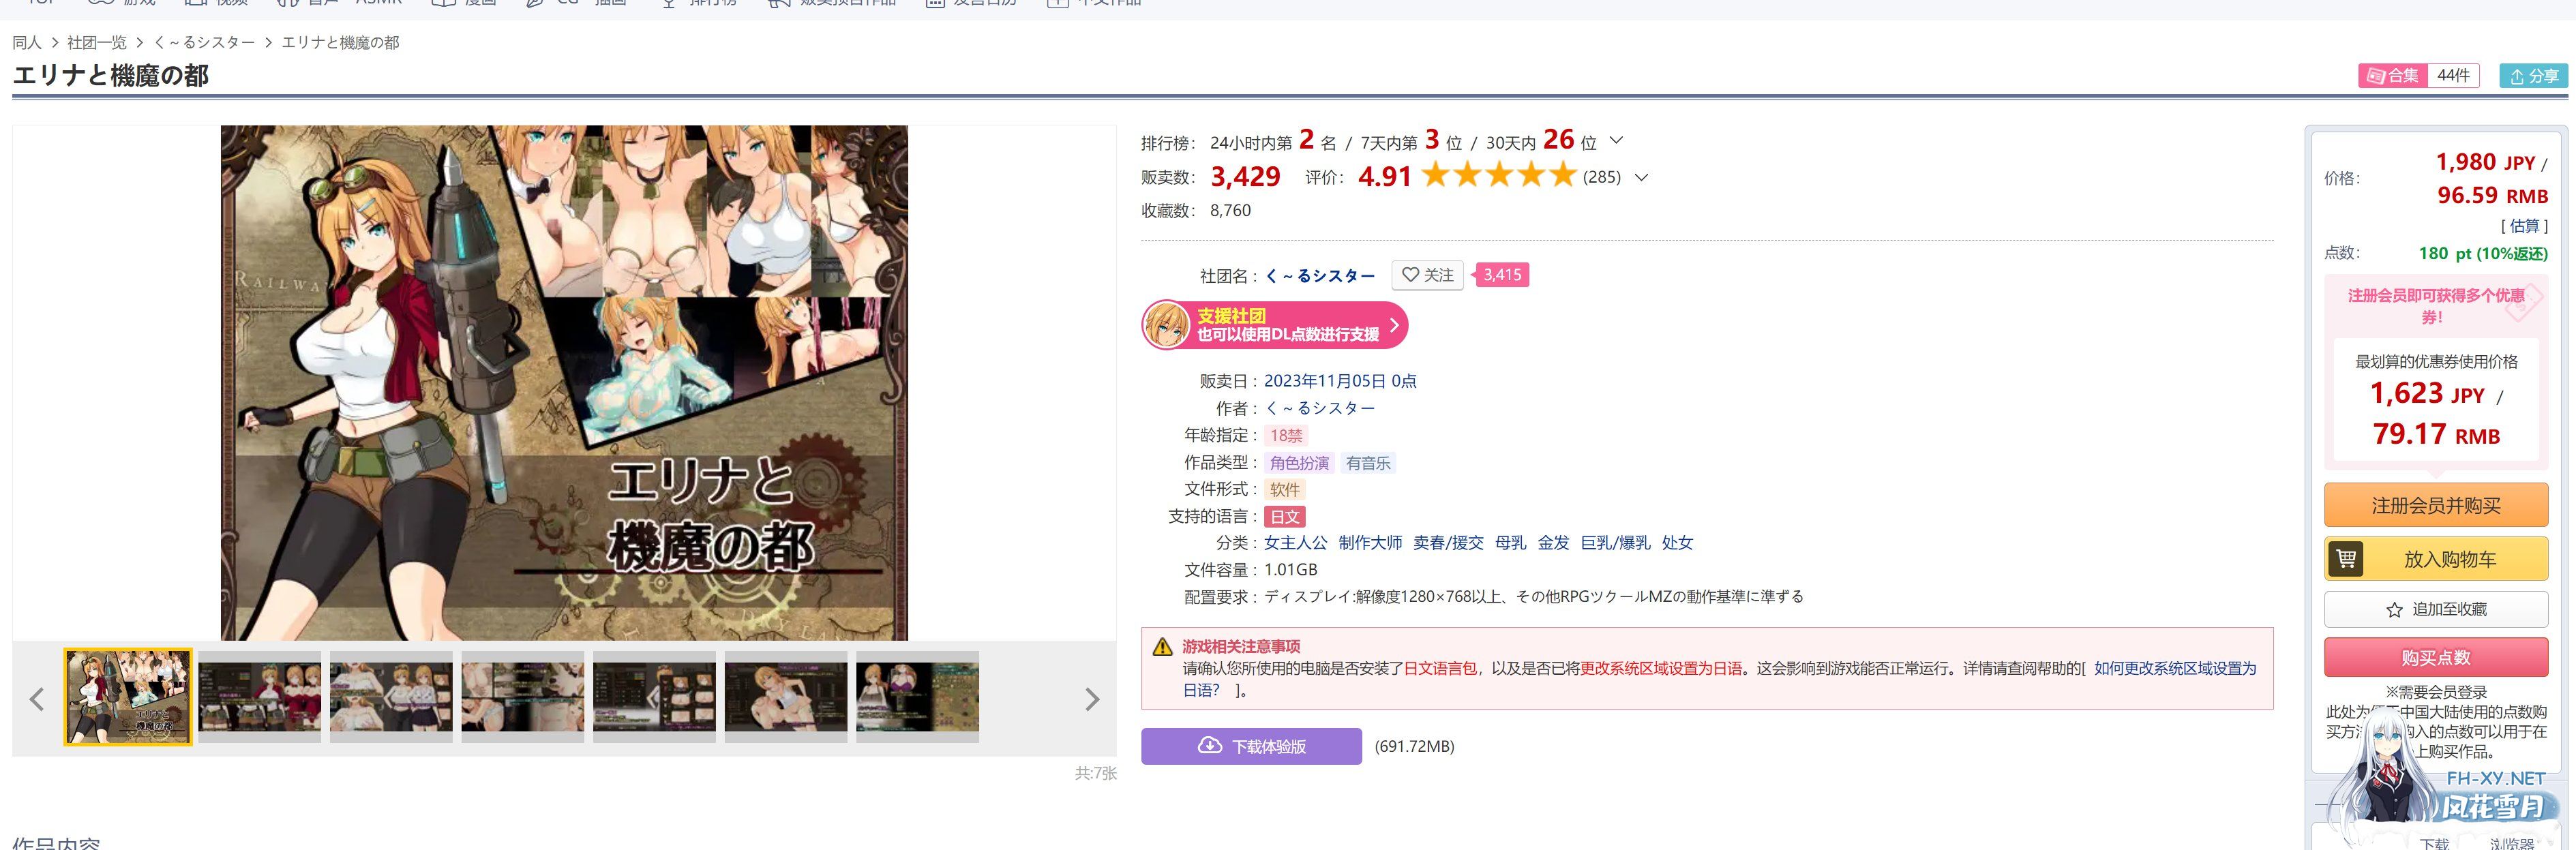Open the 日文语言包 link in the notice
Screen dimensions: 2576x850
(1440, 668)
